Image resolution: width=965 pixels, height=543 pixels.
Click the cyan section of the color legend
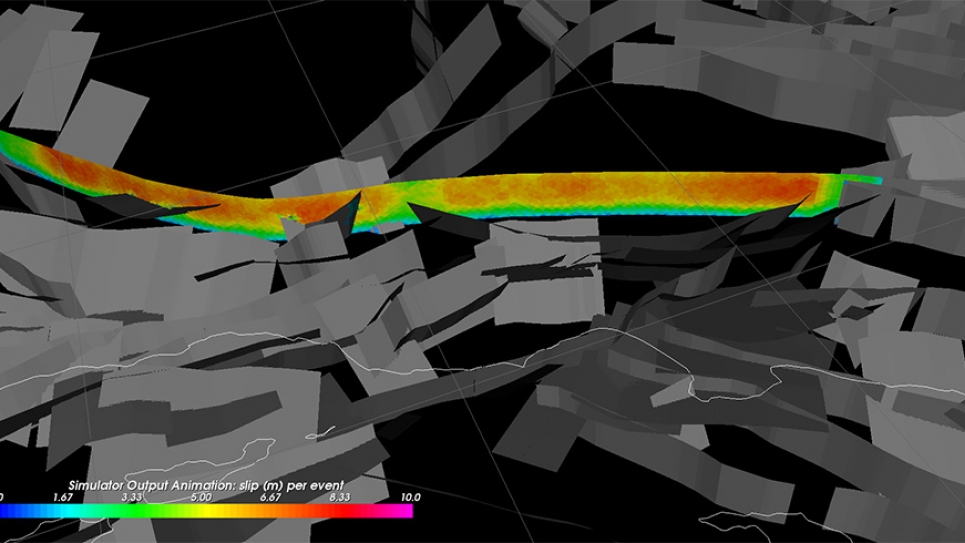(75, 511)
